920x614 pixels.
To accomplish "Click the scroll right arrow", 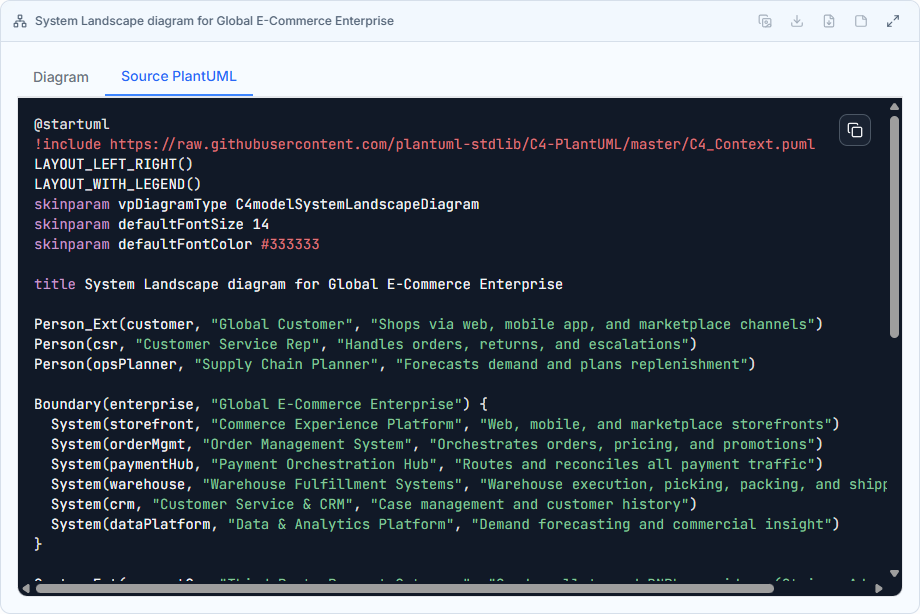I will 878,588.
